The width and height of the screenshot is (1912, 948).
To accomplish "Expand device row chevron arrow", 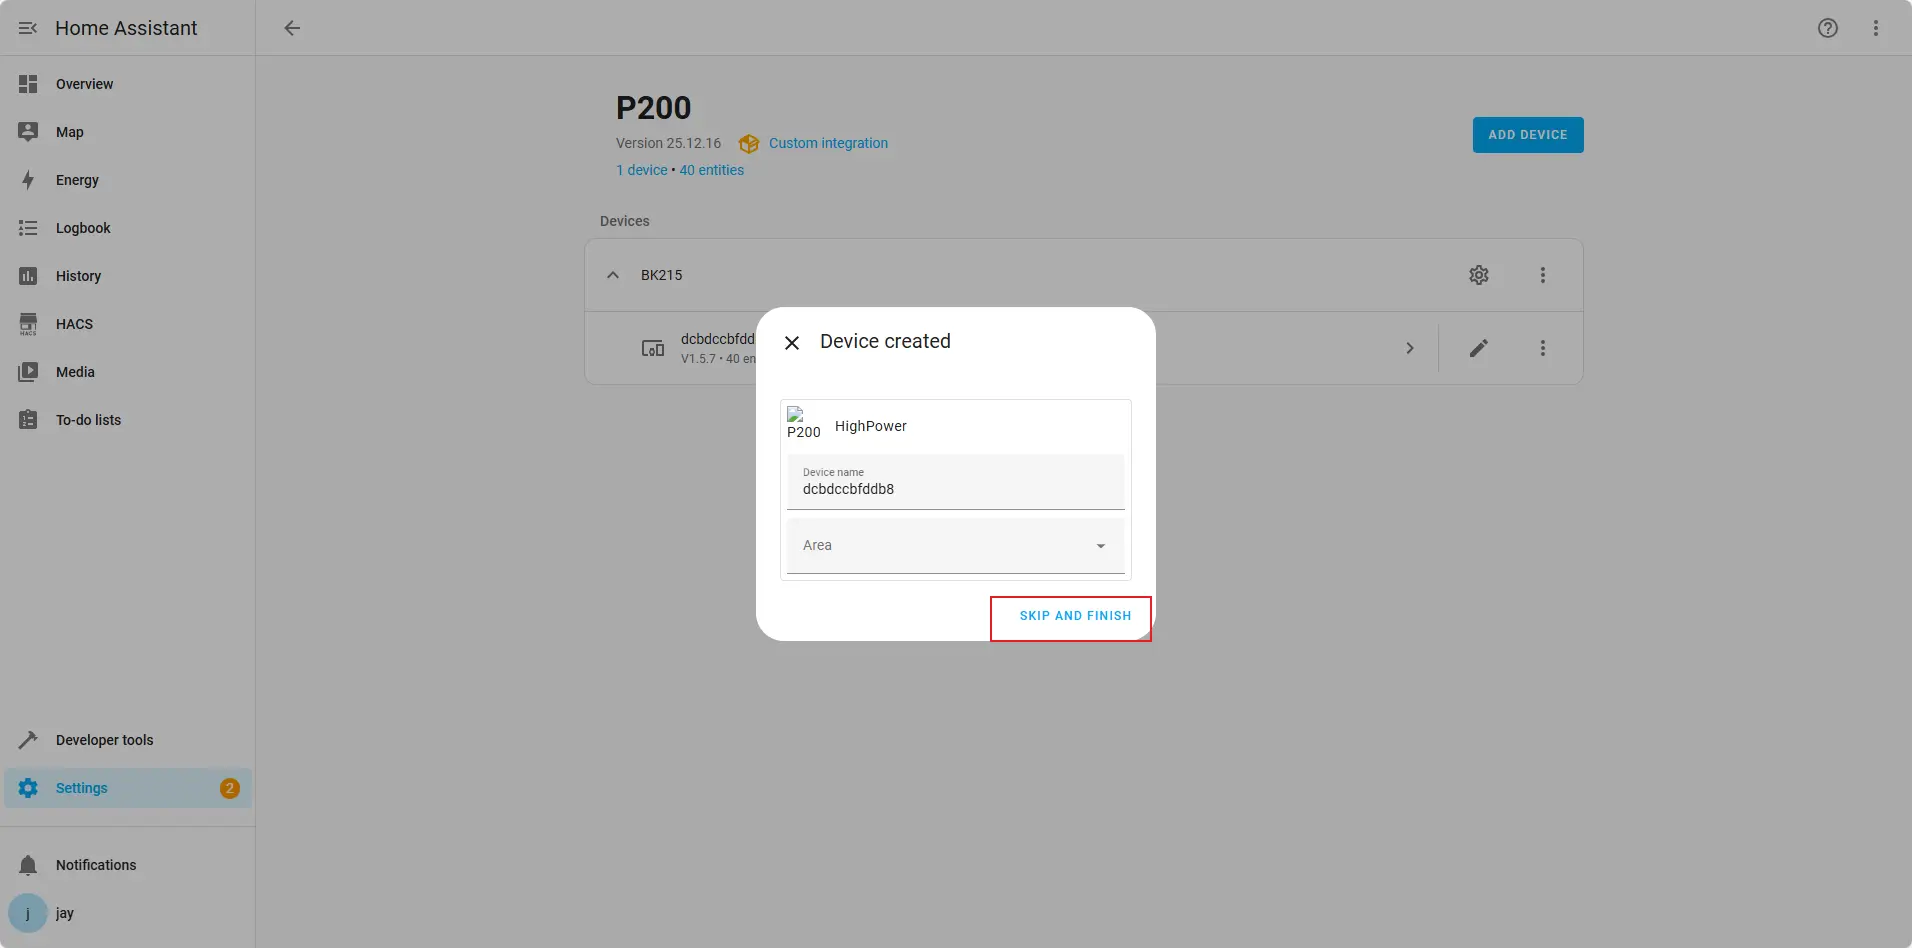I will [x=1409, y=348].
